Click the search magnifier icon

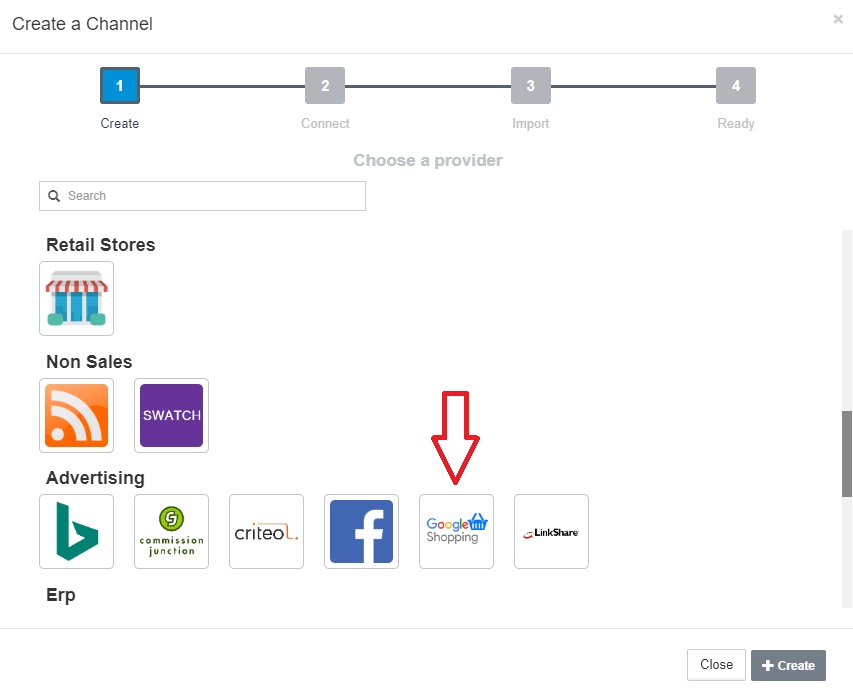54,196
